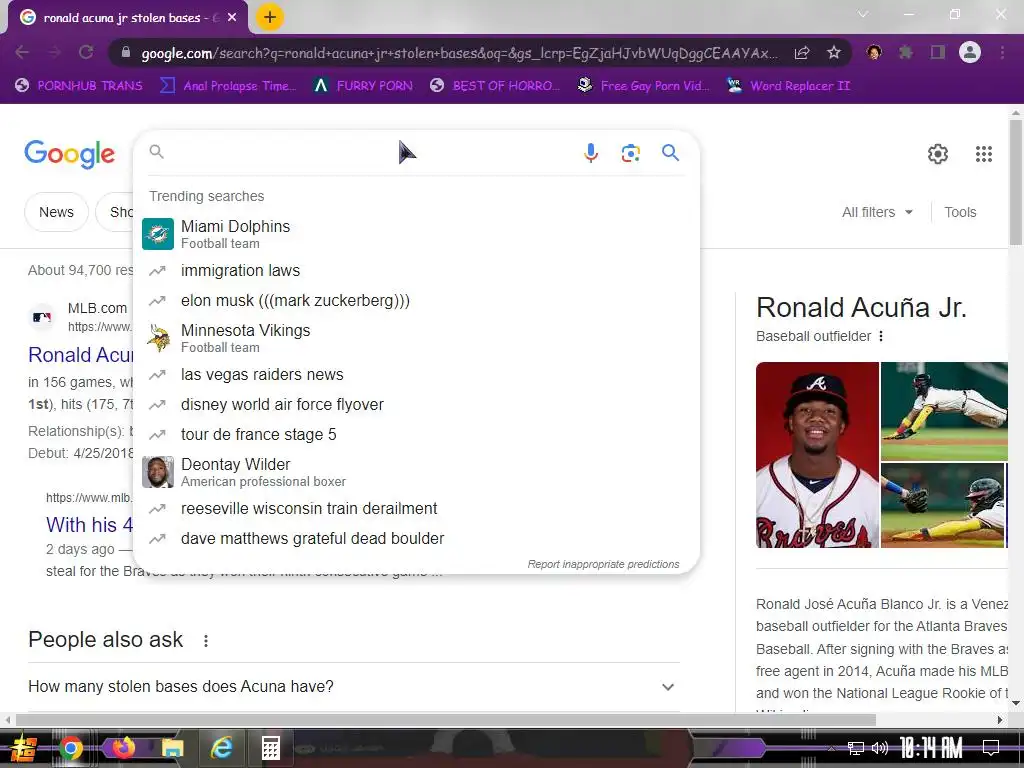Image resolution: width=1024 pixels, height=768 pixels.
Task: Close the ronald acuna jr stolen bases tab
Action: 232,18
